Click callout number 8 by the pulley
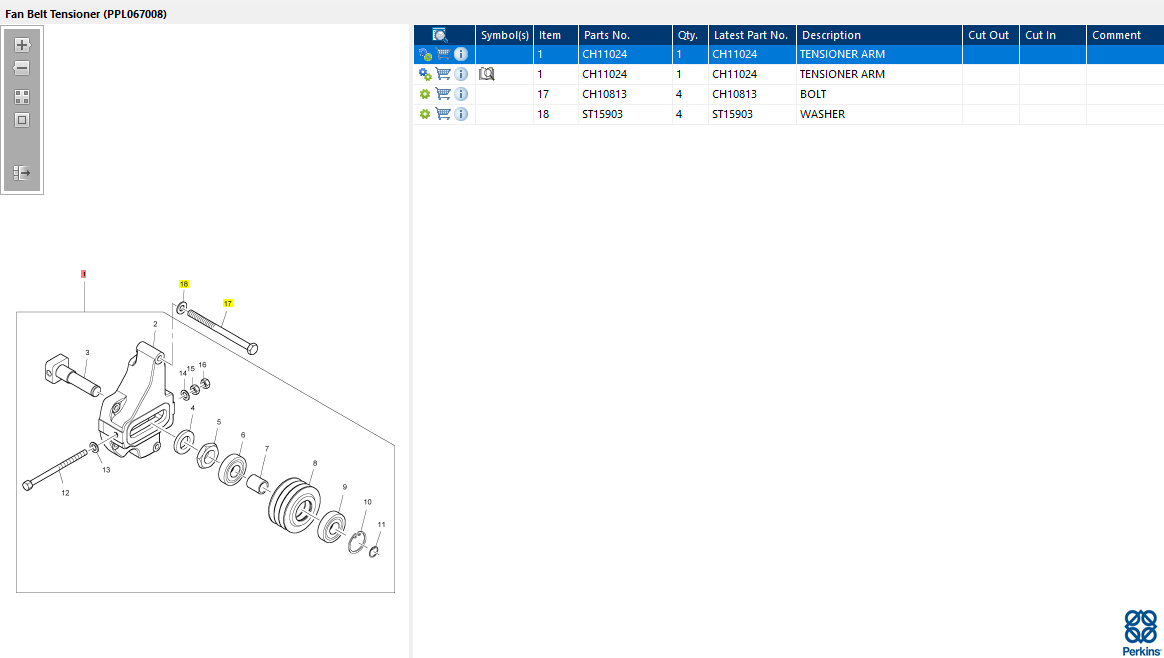Screen dimensions: 1164x658 tap(315, 463)
